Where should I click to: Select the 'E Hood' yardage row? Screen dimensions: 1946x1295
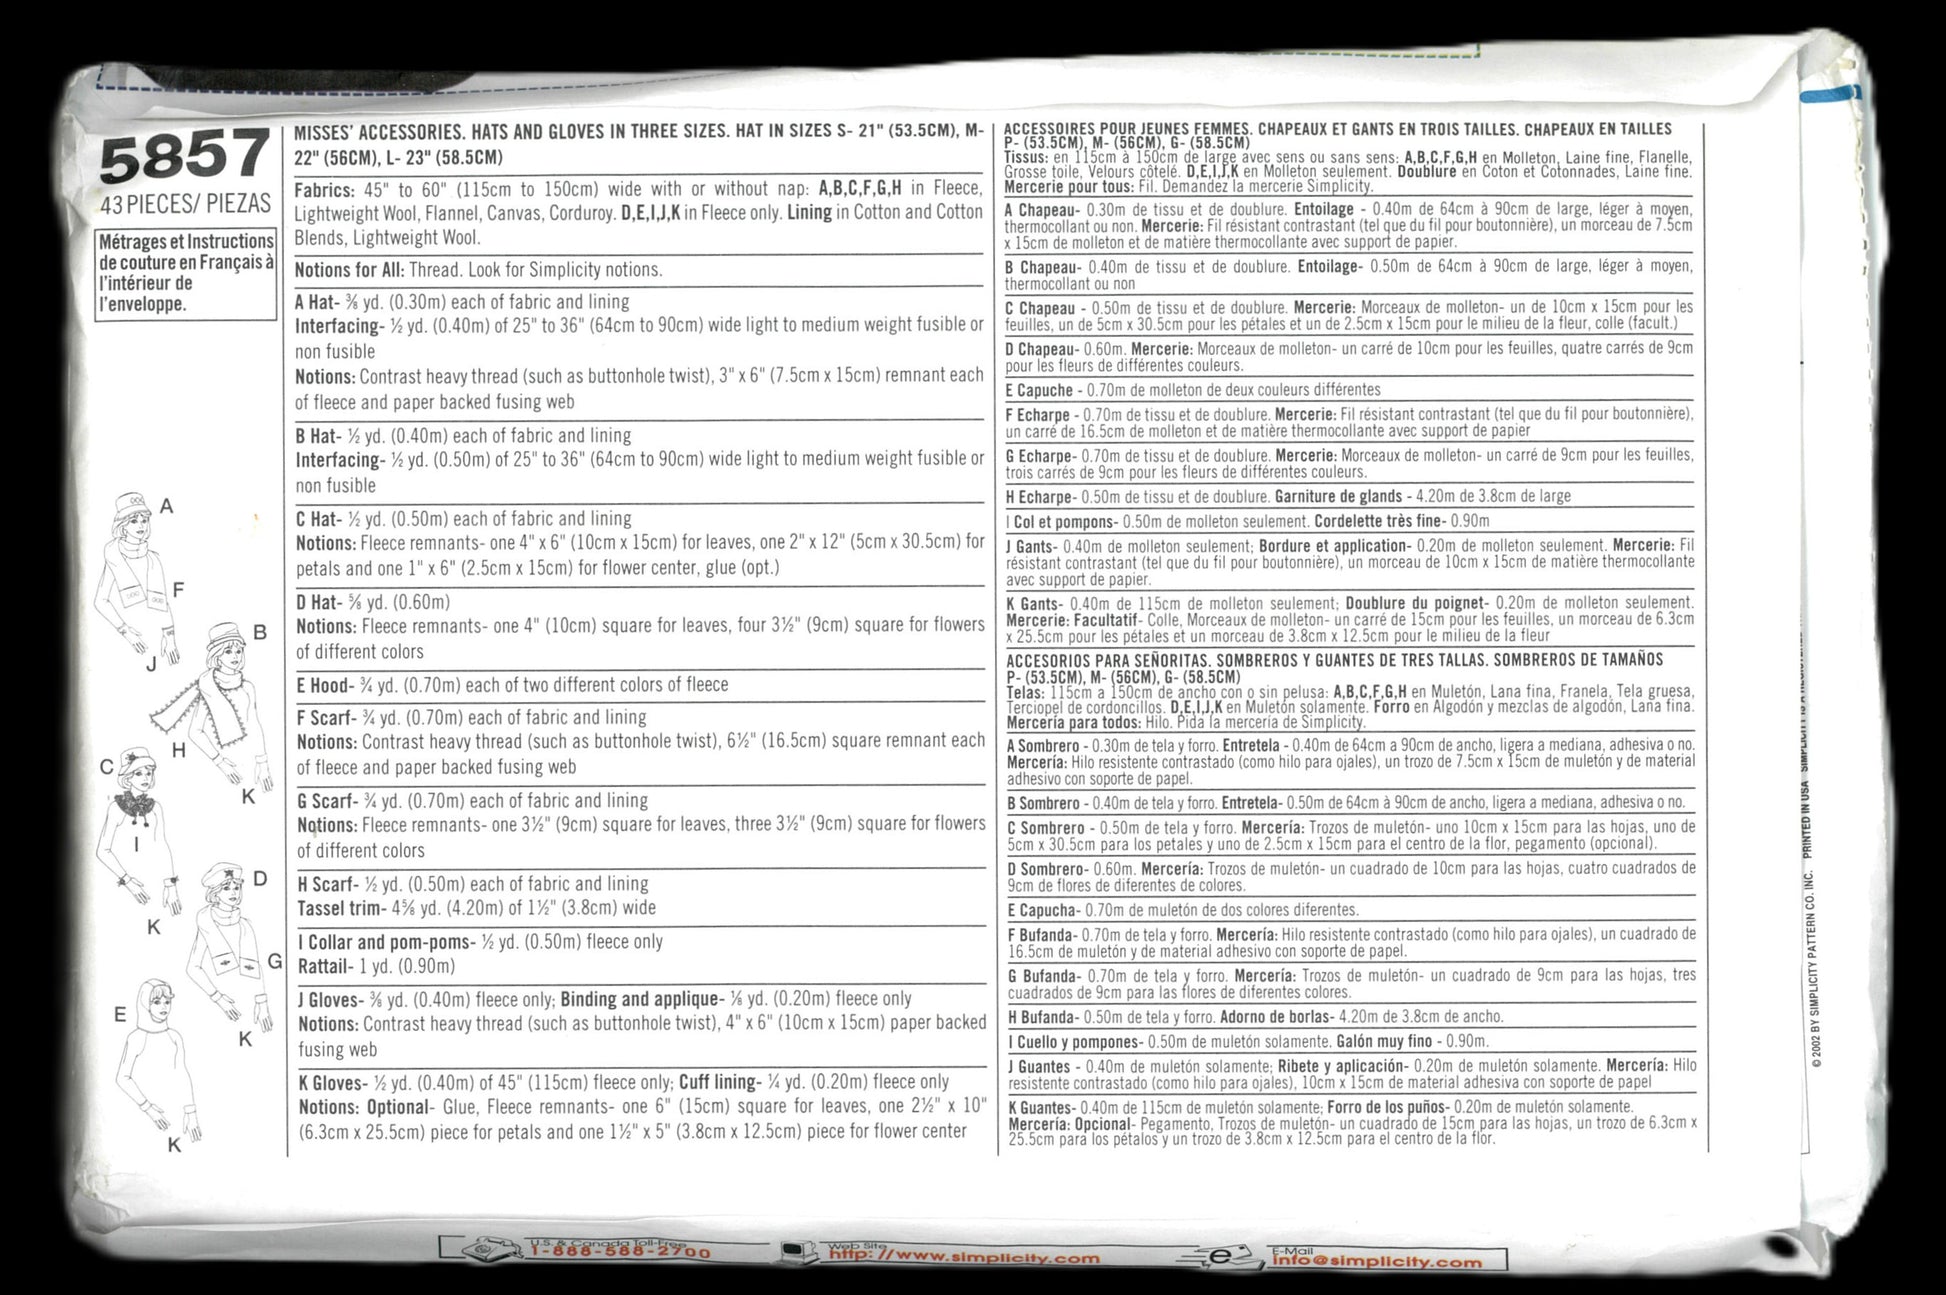(511, 685)
